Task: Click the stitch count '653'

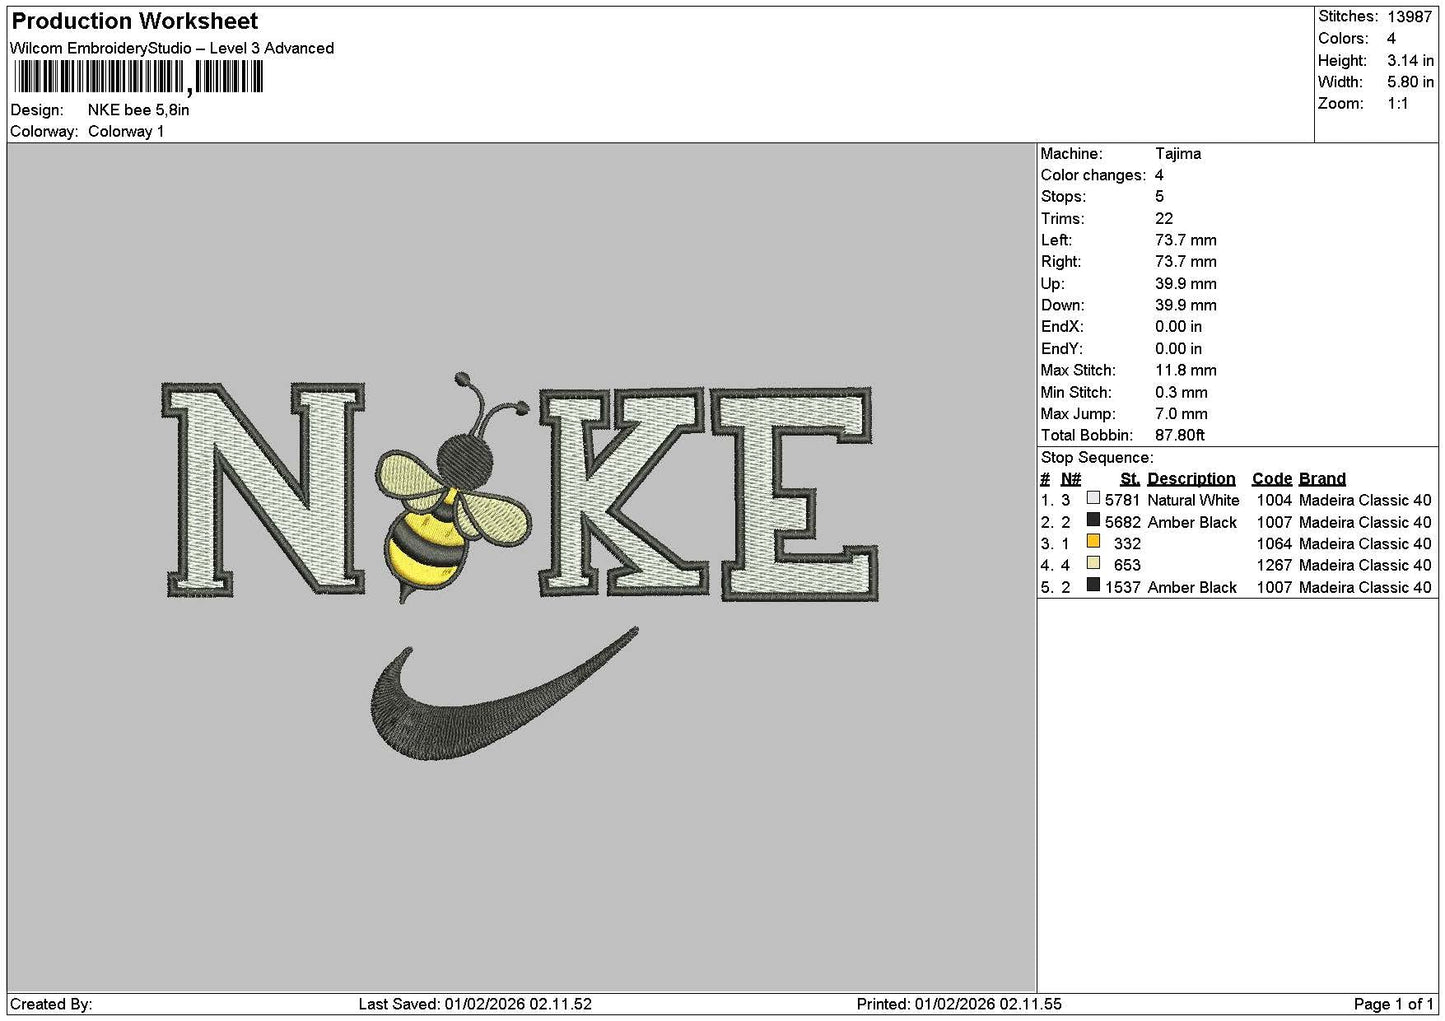Action: (x=1127, y=565)
